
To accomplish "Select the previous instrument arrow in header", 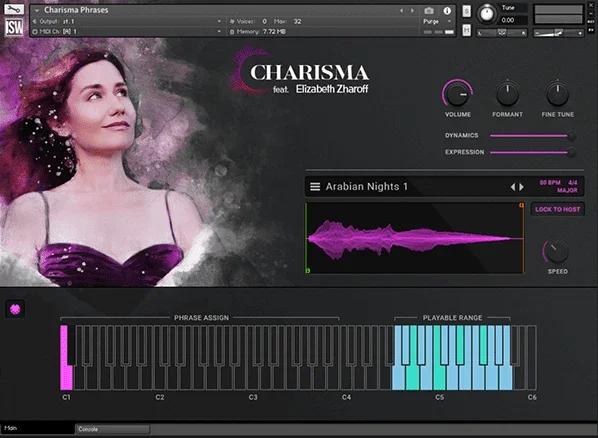I will pyautogui.click(x=401, y=11).
